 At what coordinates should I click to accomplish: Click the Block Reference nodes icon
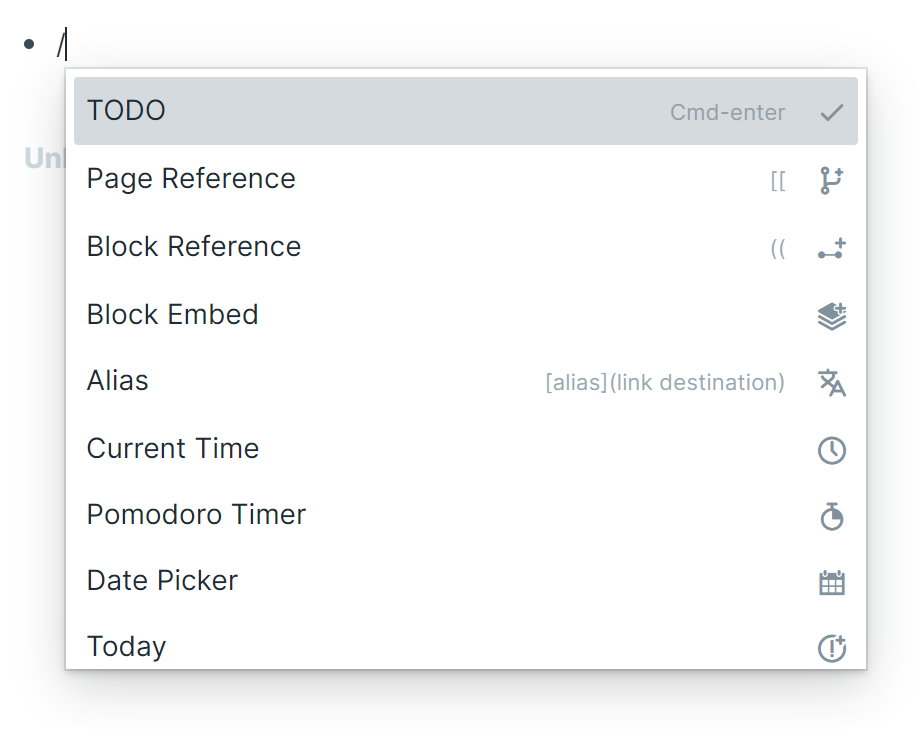(831, 248)
